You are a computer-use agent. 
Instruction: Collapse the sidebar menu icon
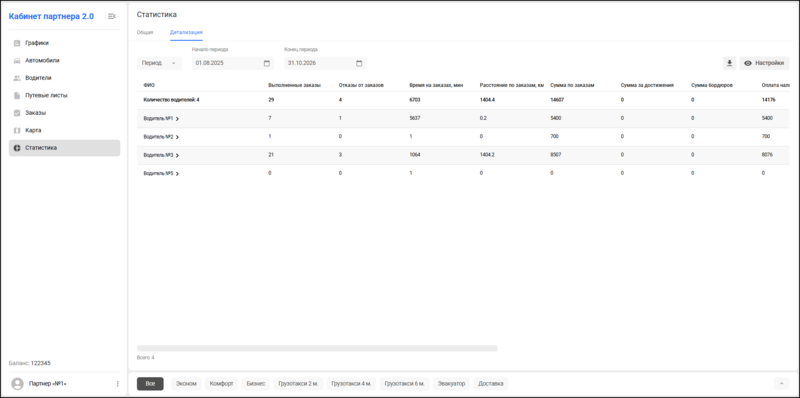click(112, 16)
